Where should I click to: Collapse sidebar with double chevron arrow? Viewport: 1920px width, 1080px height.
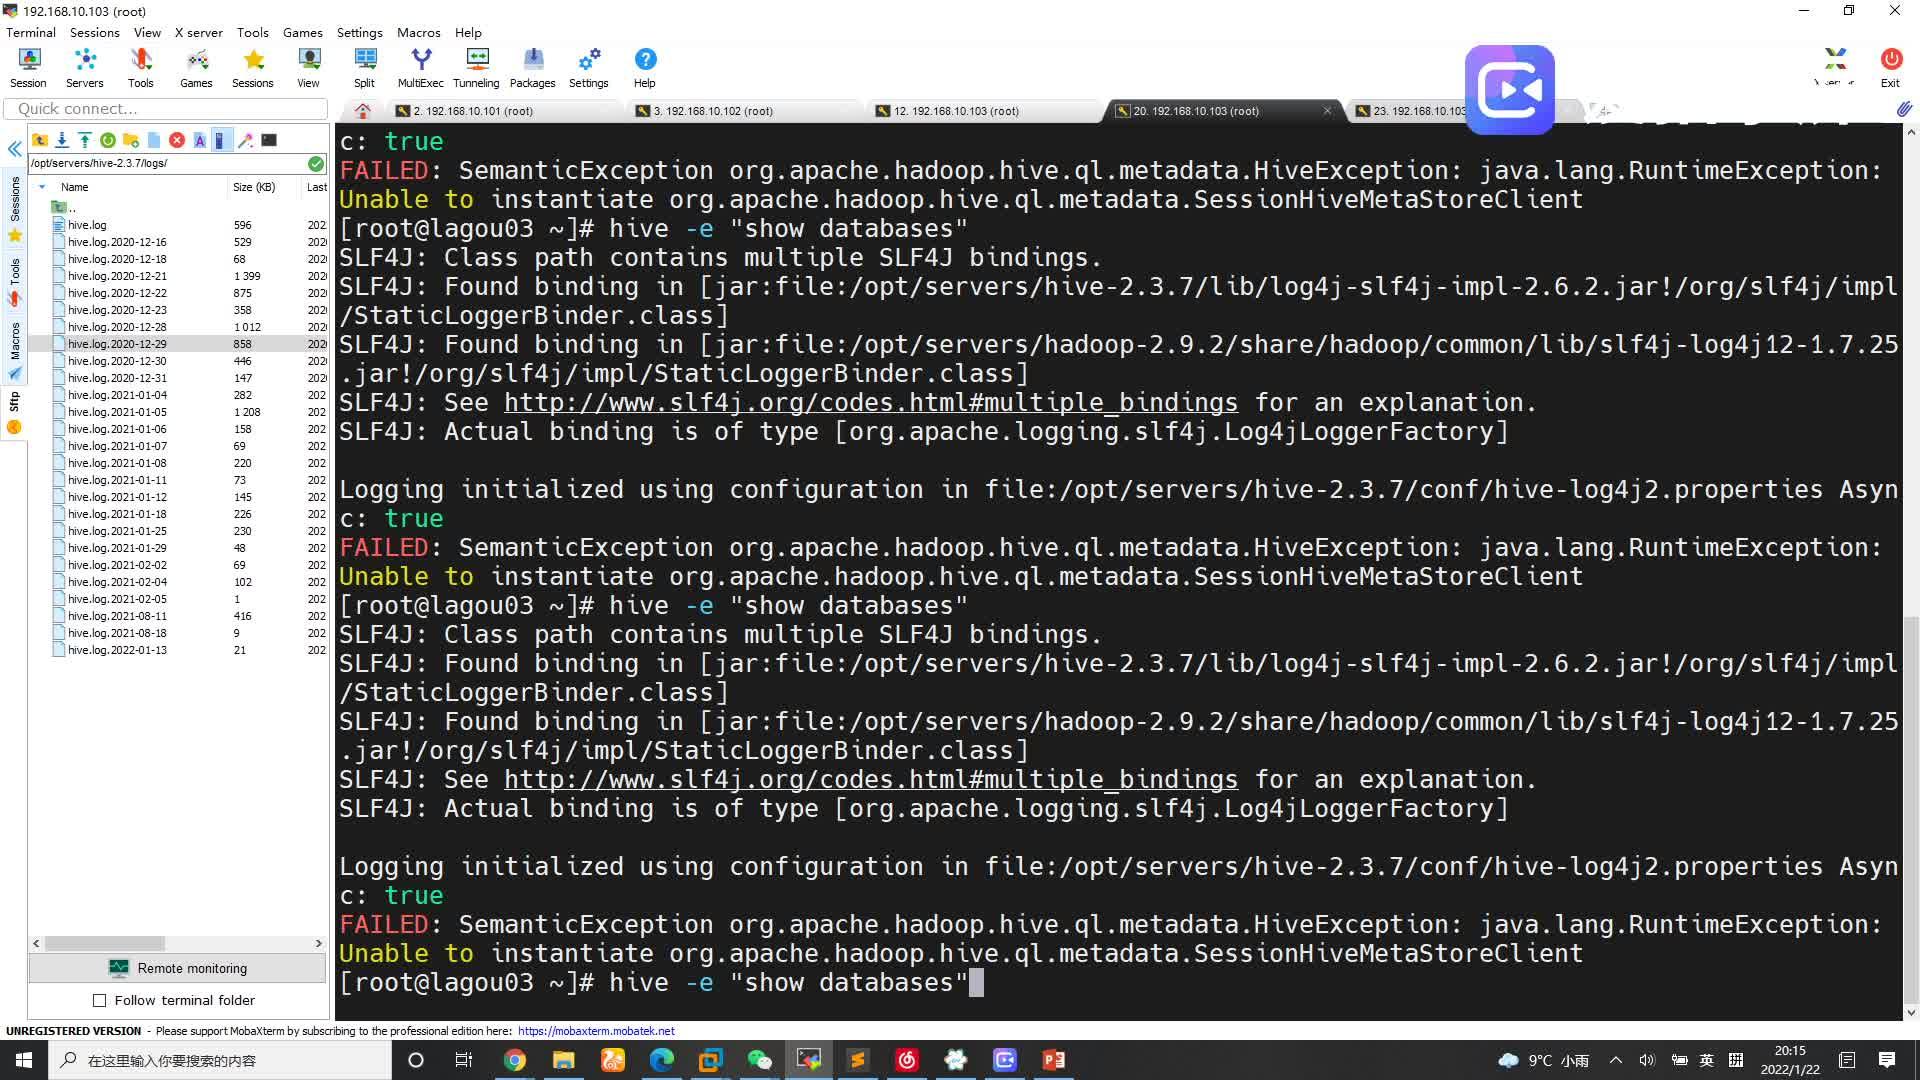(14, 149)
